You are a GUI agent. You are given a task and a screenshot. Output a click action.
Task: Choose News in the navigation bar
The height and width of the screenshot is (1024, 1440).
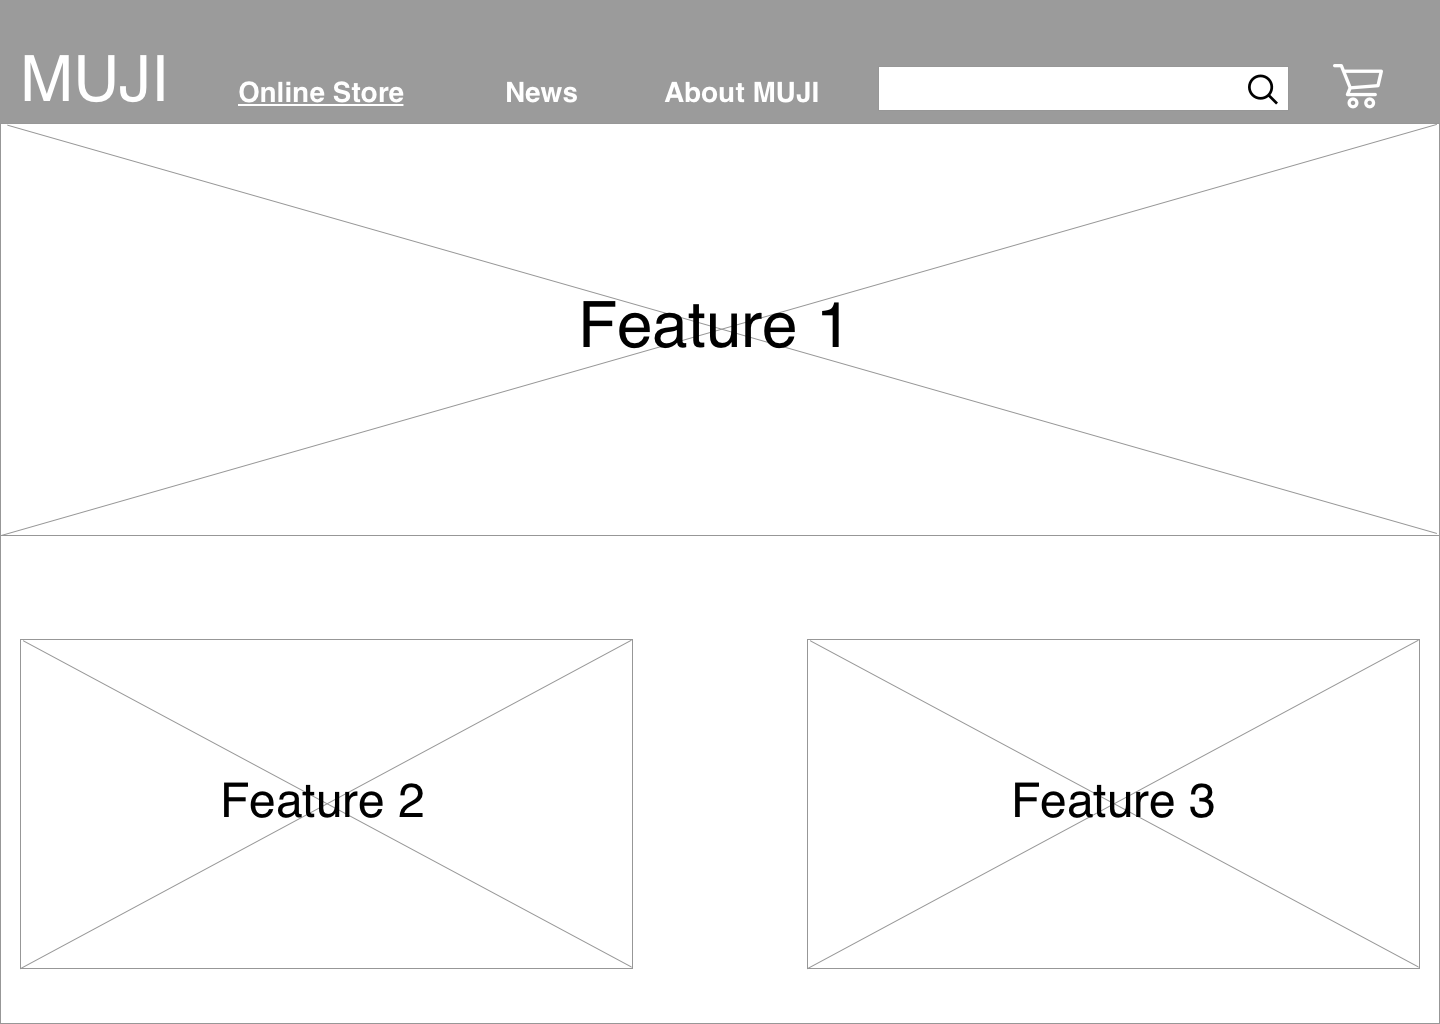541,92
